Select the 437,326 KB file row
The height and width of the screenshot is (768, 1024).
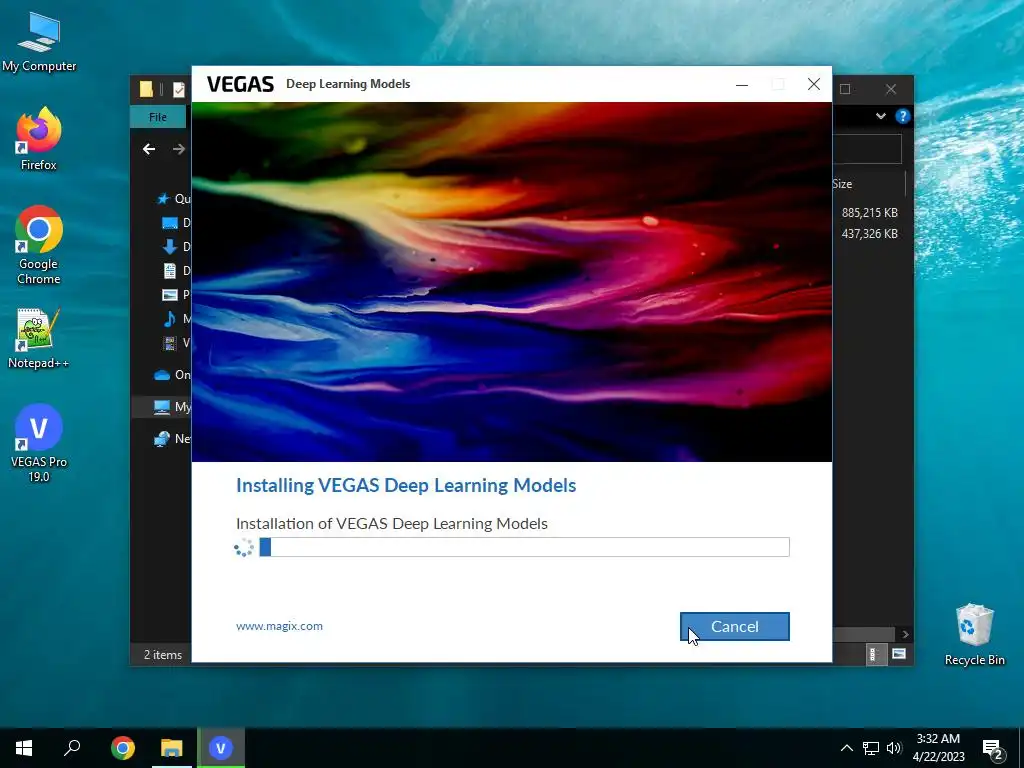pos(869,234)
